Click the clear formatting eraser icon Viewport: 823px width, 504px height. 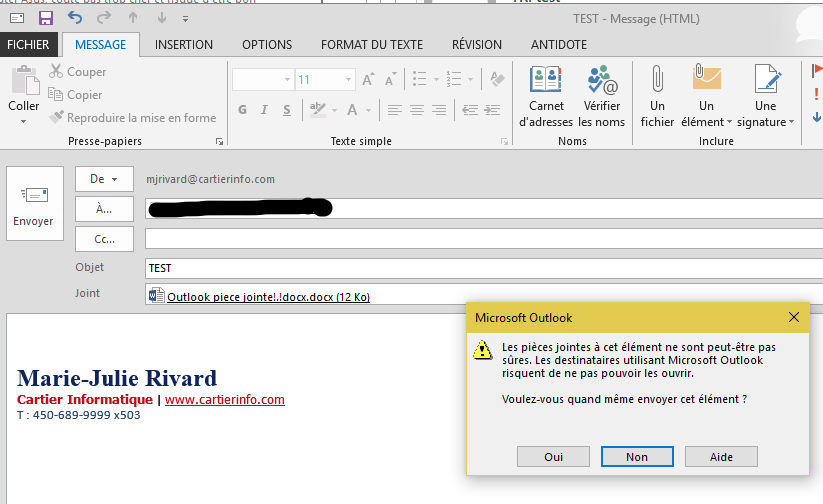pos(497,79)
